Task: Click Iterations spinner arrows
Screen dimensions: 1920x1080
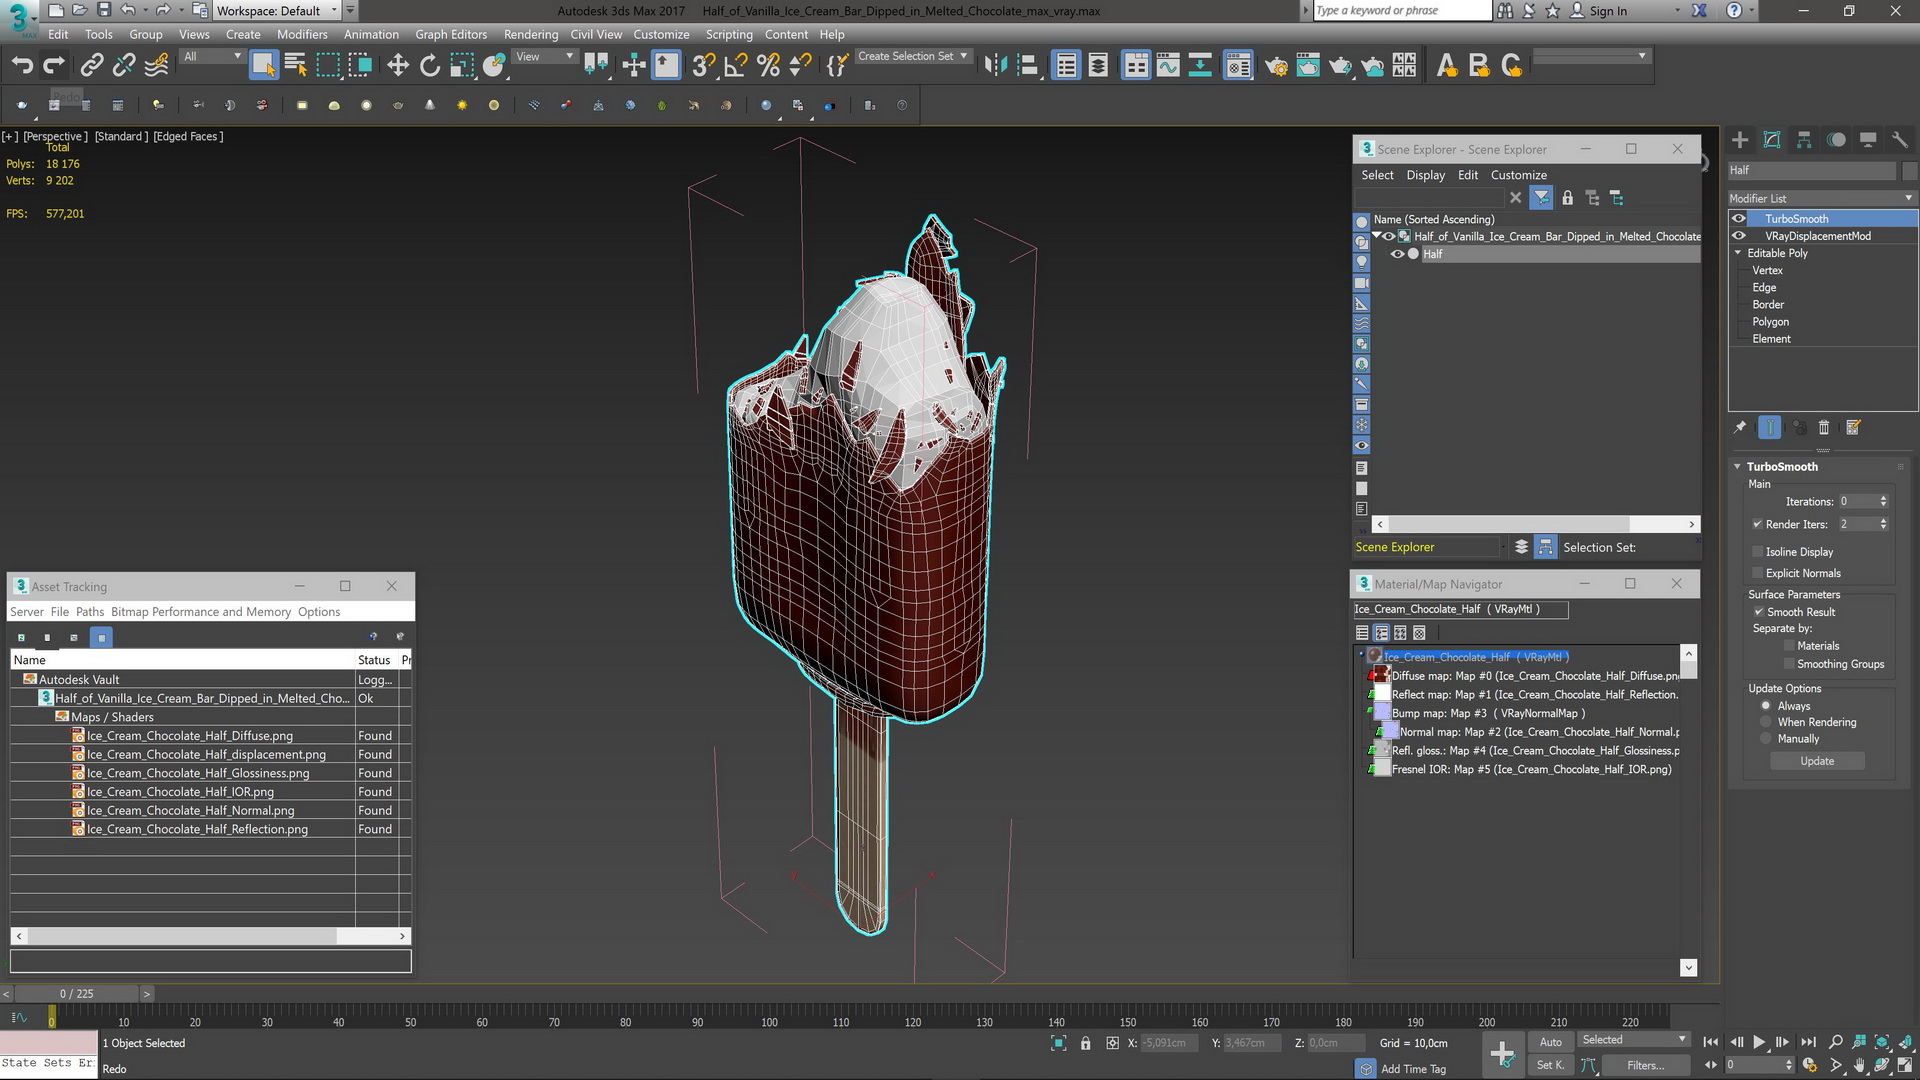Action: [x=1883, y=502]
